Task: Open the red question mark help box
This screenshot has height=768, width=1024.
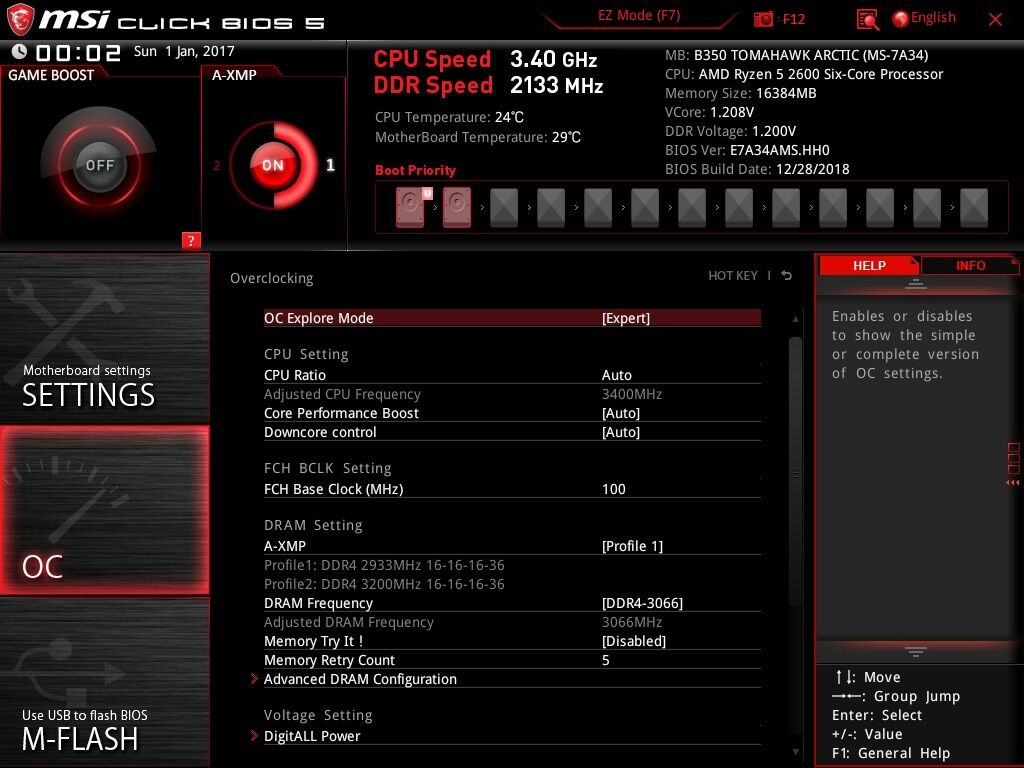Action: (x=191, y=240)
